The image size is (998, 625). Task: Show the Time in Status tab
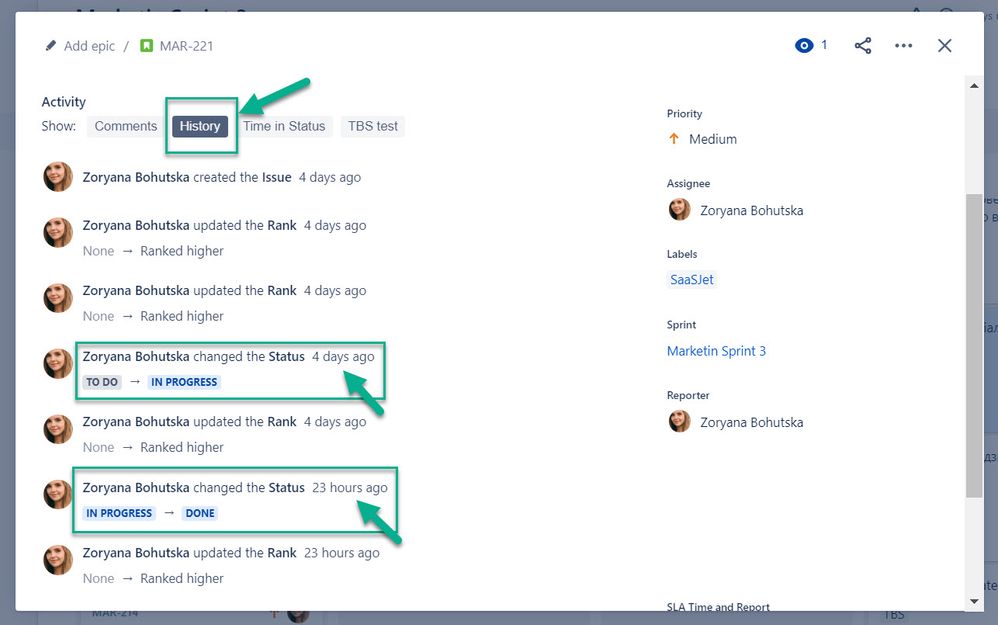(x=284, y=126)
